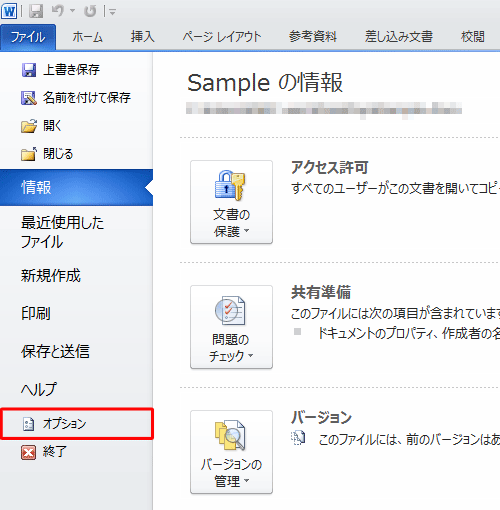The image size is (500, 510).
Task: Click the Sample の情報 heading
Action: (x=265, y=83)
